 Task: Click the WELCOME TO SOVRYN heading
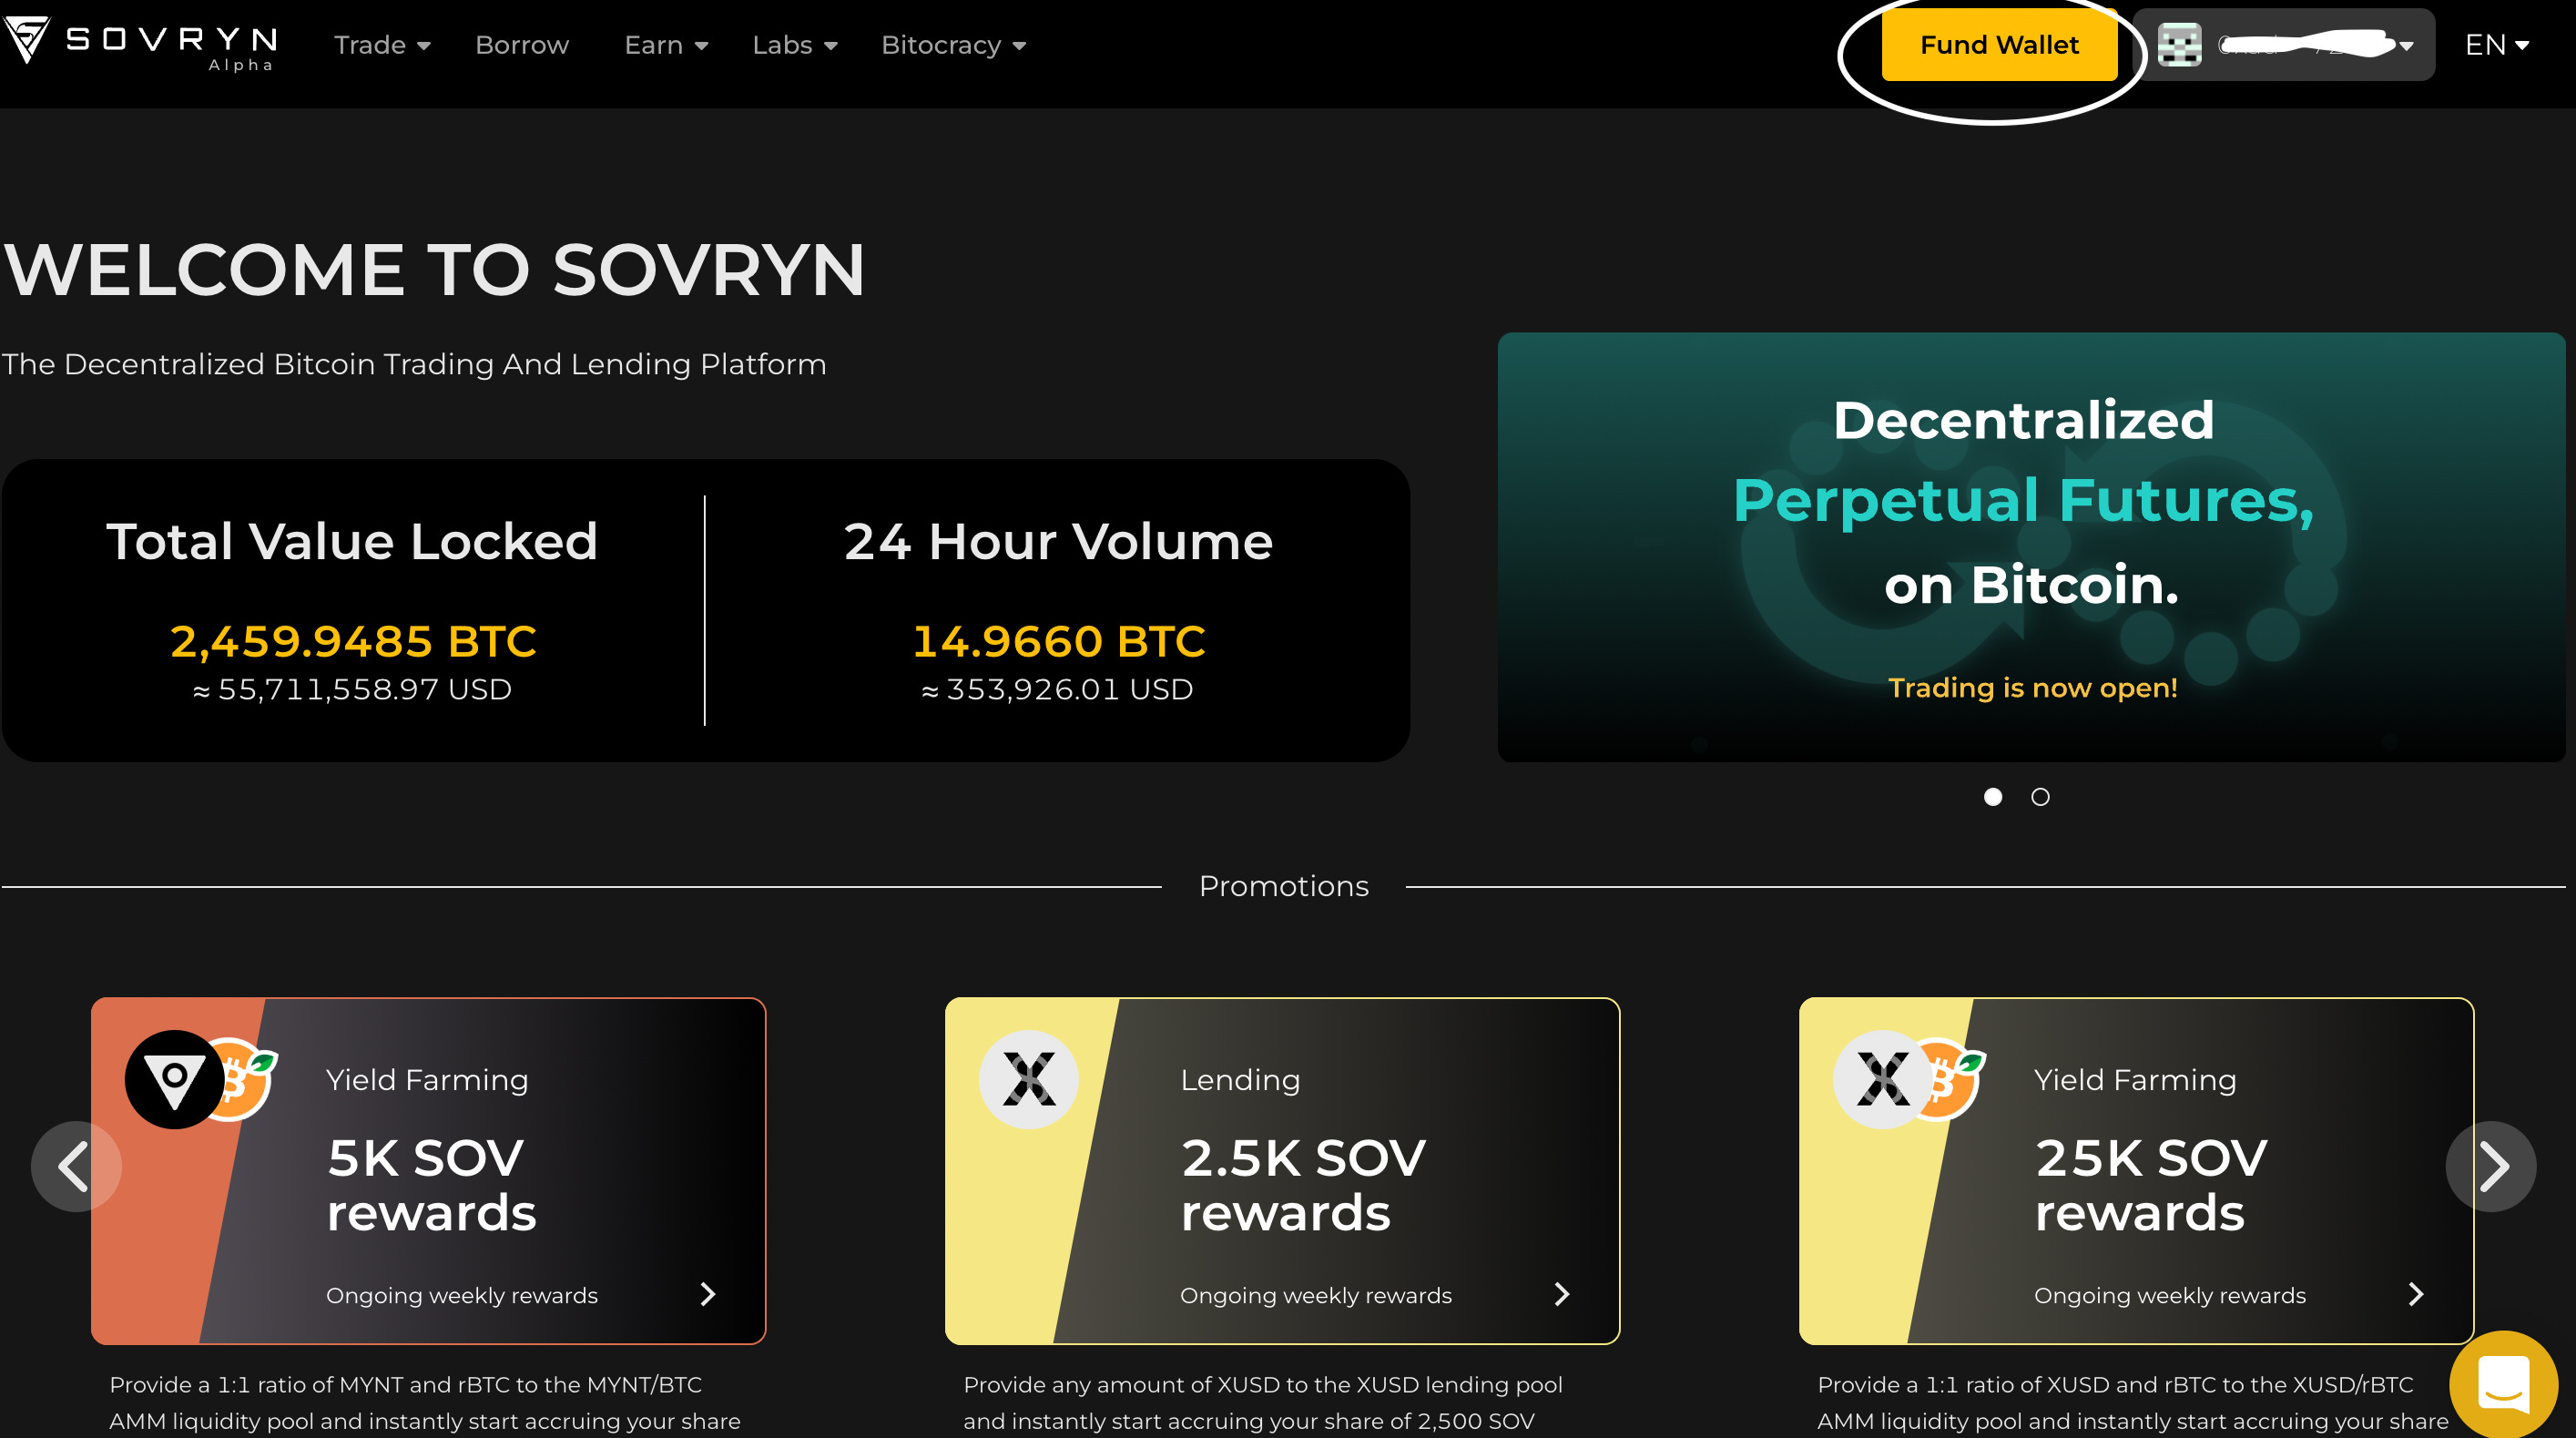click(433, 270)
